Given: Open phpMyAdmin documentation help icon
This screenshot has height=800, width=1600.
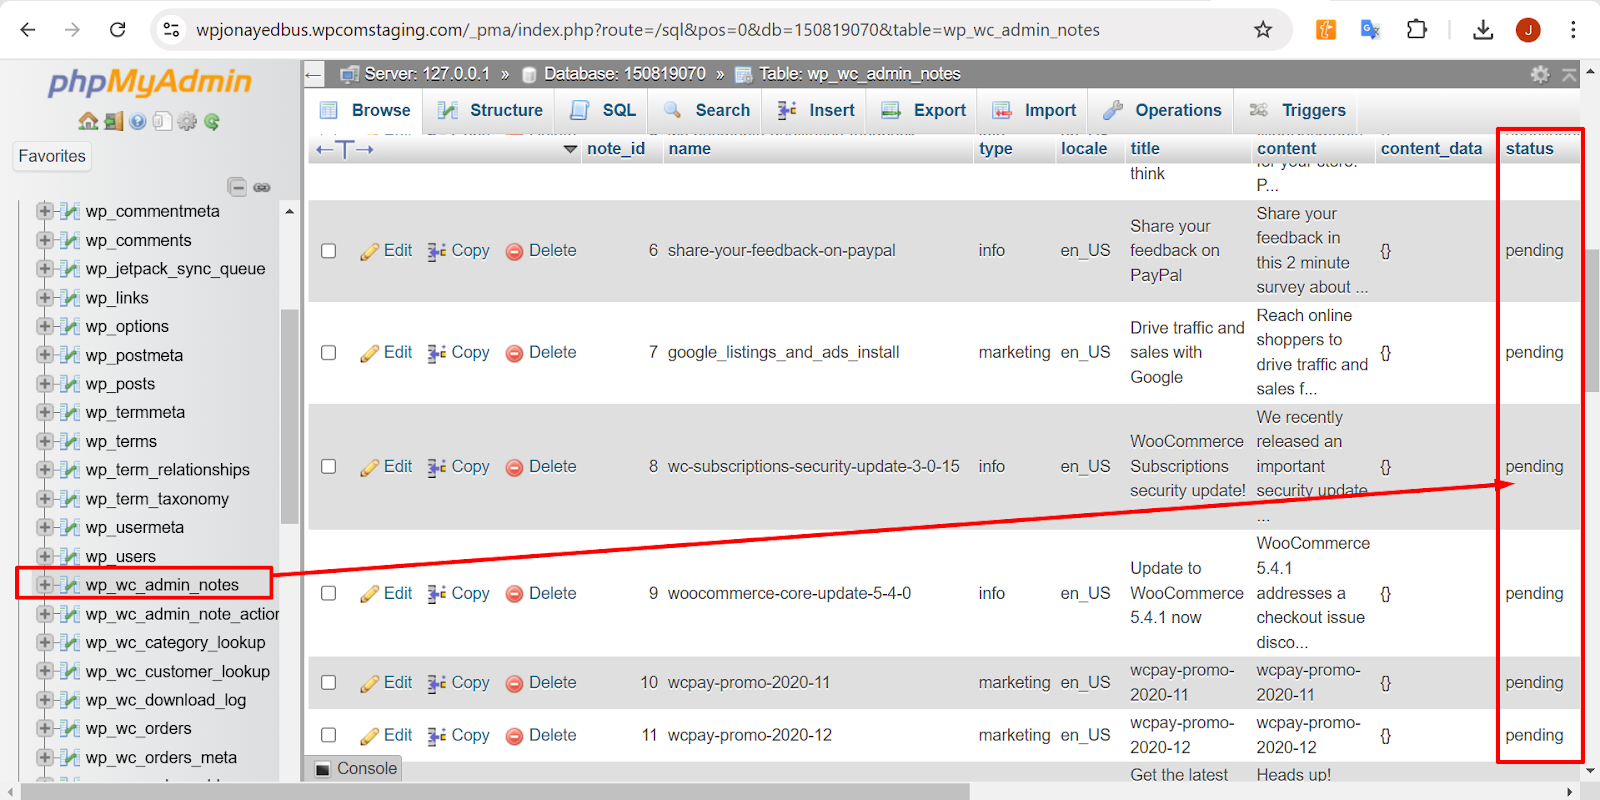Looking at the screenshot, I should pyautogui.click(x=138, y=122).
